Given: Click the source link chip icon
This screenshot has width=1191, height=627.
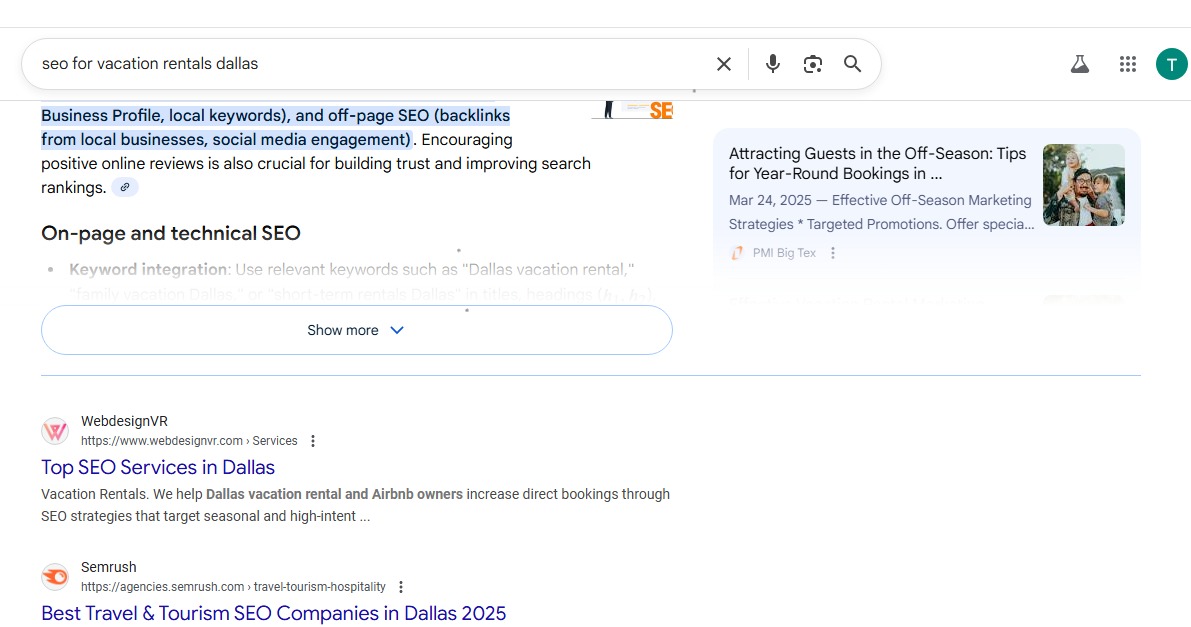Looking at the screenshot, I should point(125,187).
